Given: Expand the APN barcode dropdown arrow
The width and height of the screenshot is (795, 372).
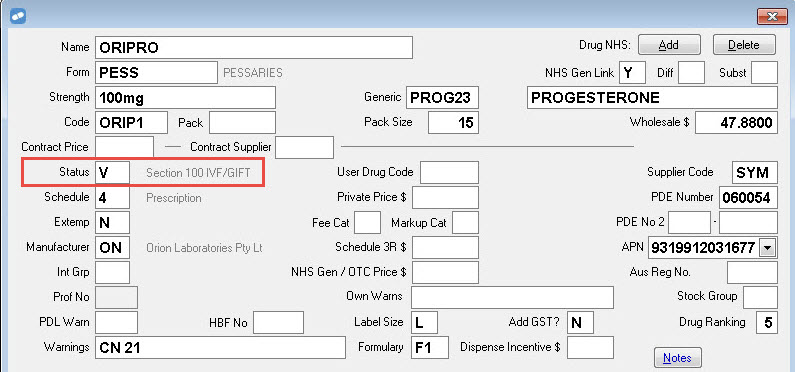Looking at the screenshot, I should [x=768, y=248].
